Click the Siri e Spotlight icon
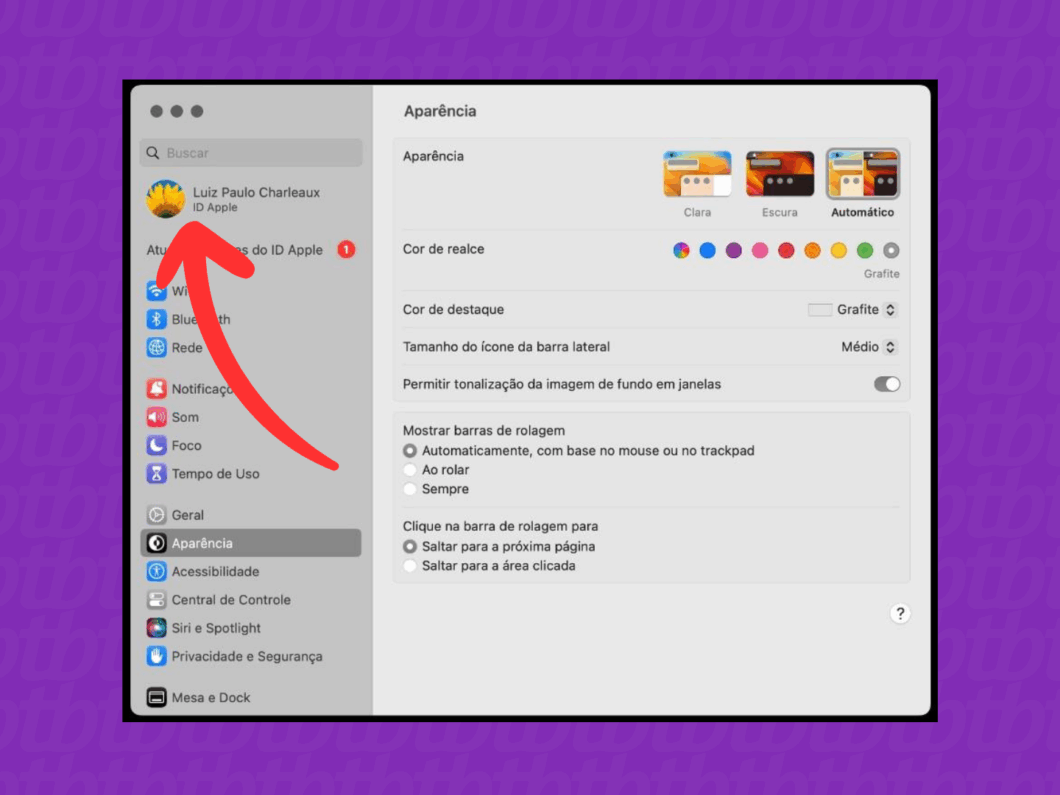 156,628
